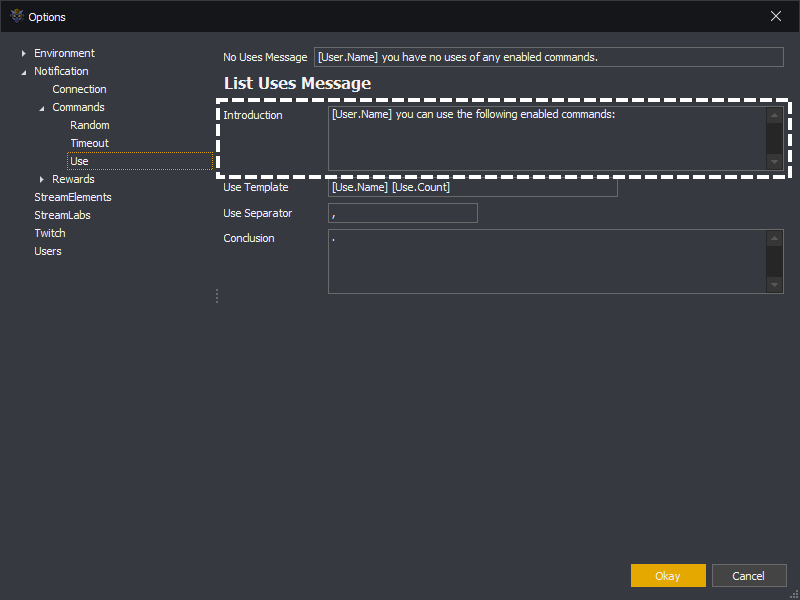Viewport: 800px width, 600px height.
Task: Expand the Rewards tree node arrow
Action: 42,179
